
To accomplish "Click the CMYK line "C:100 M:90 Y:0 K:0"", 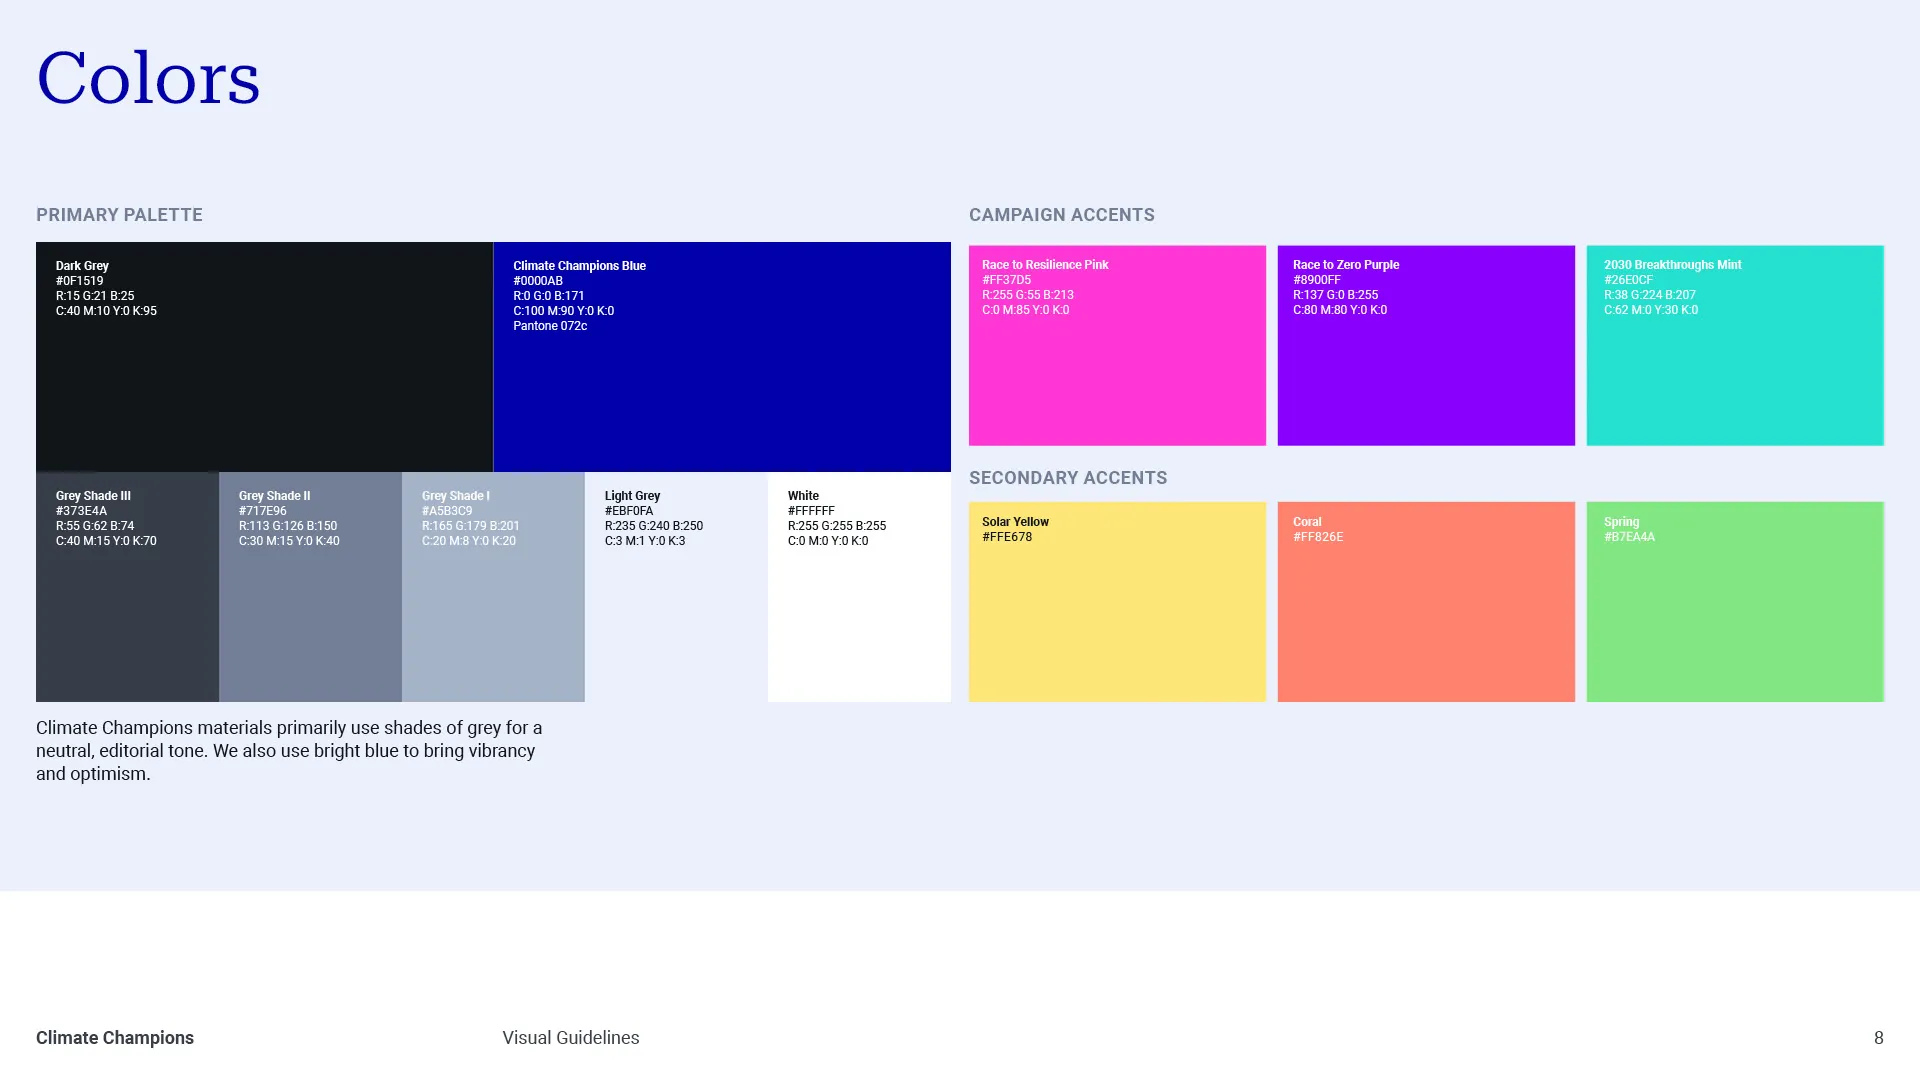I will 564,311.
